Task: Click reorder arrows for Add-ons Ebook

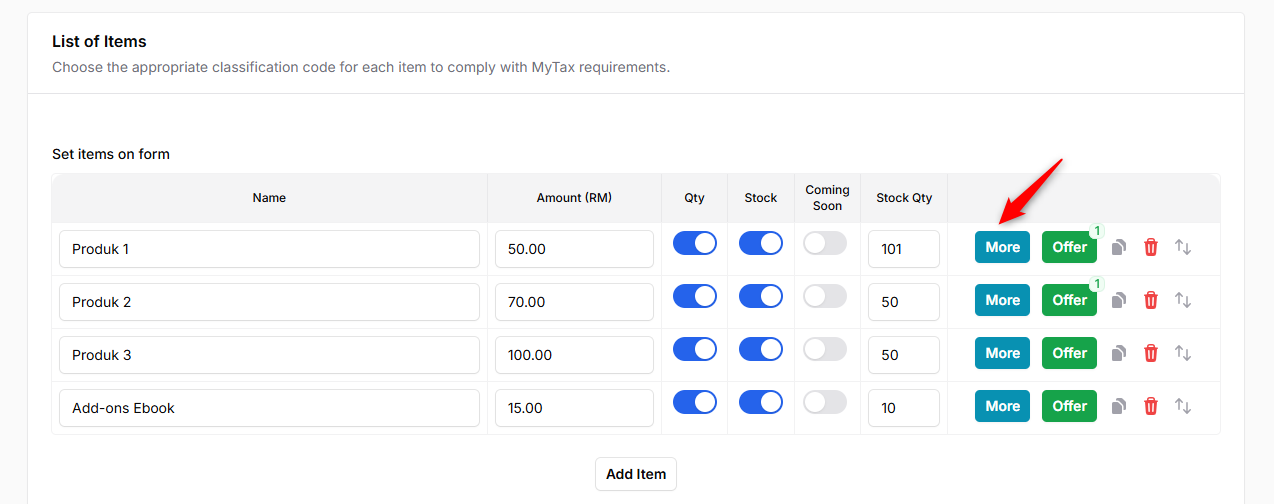Action: tap(1183, 406)
